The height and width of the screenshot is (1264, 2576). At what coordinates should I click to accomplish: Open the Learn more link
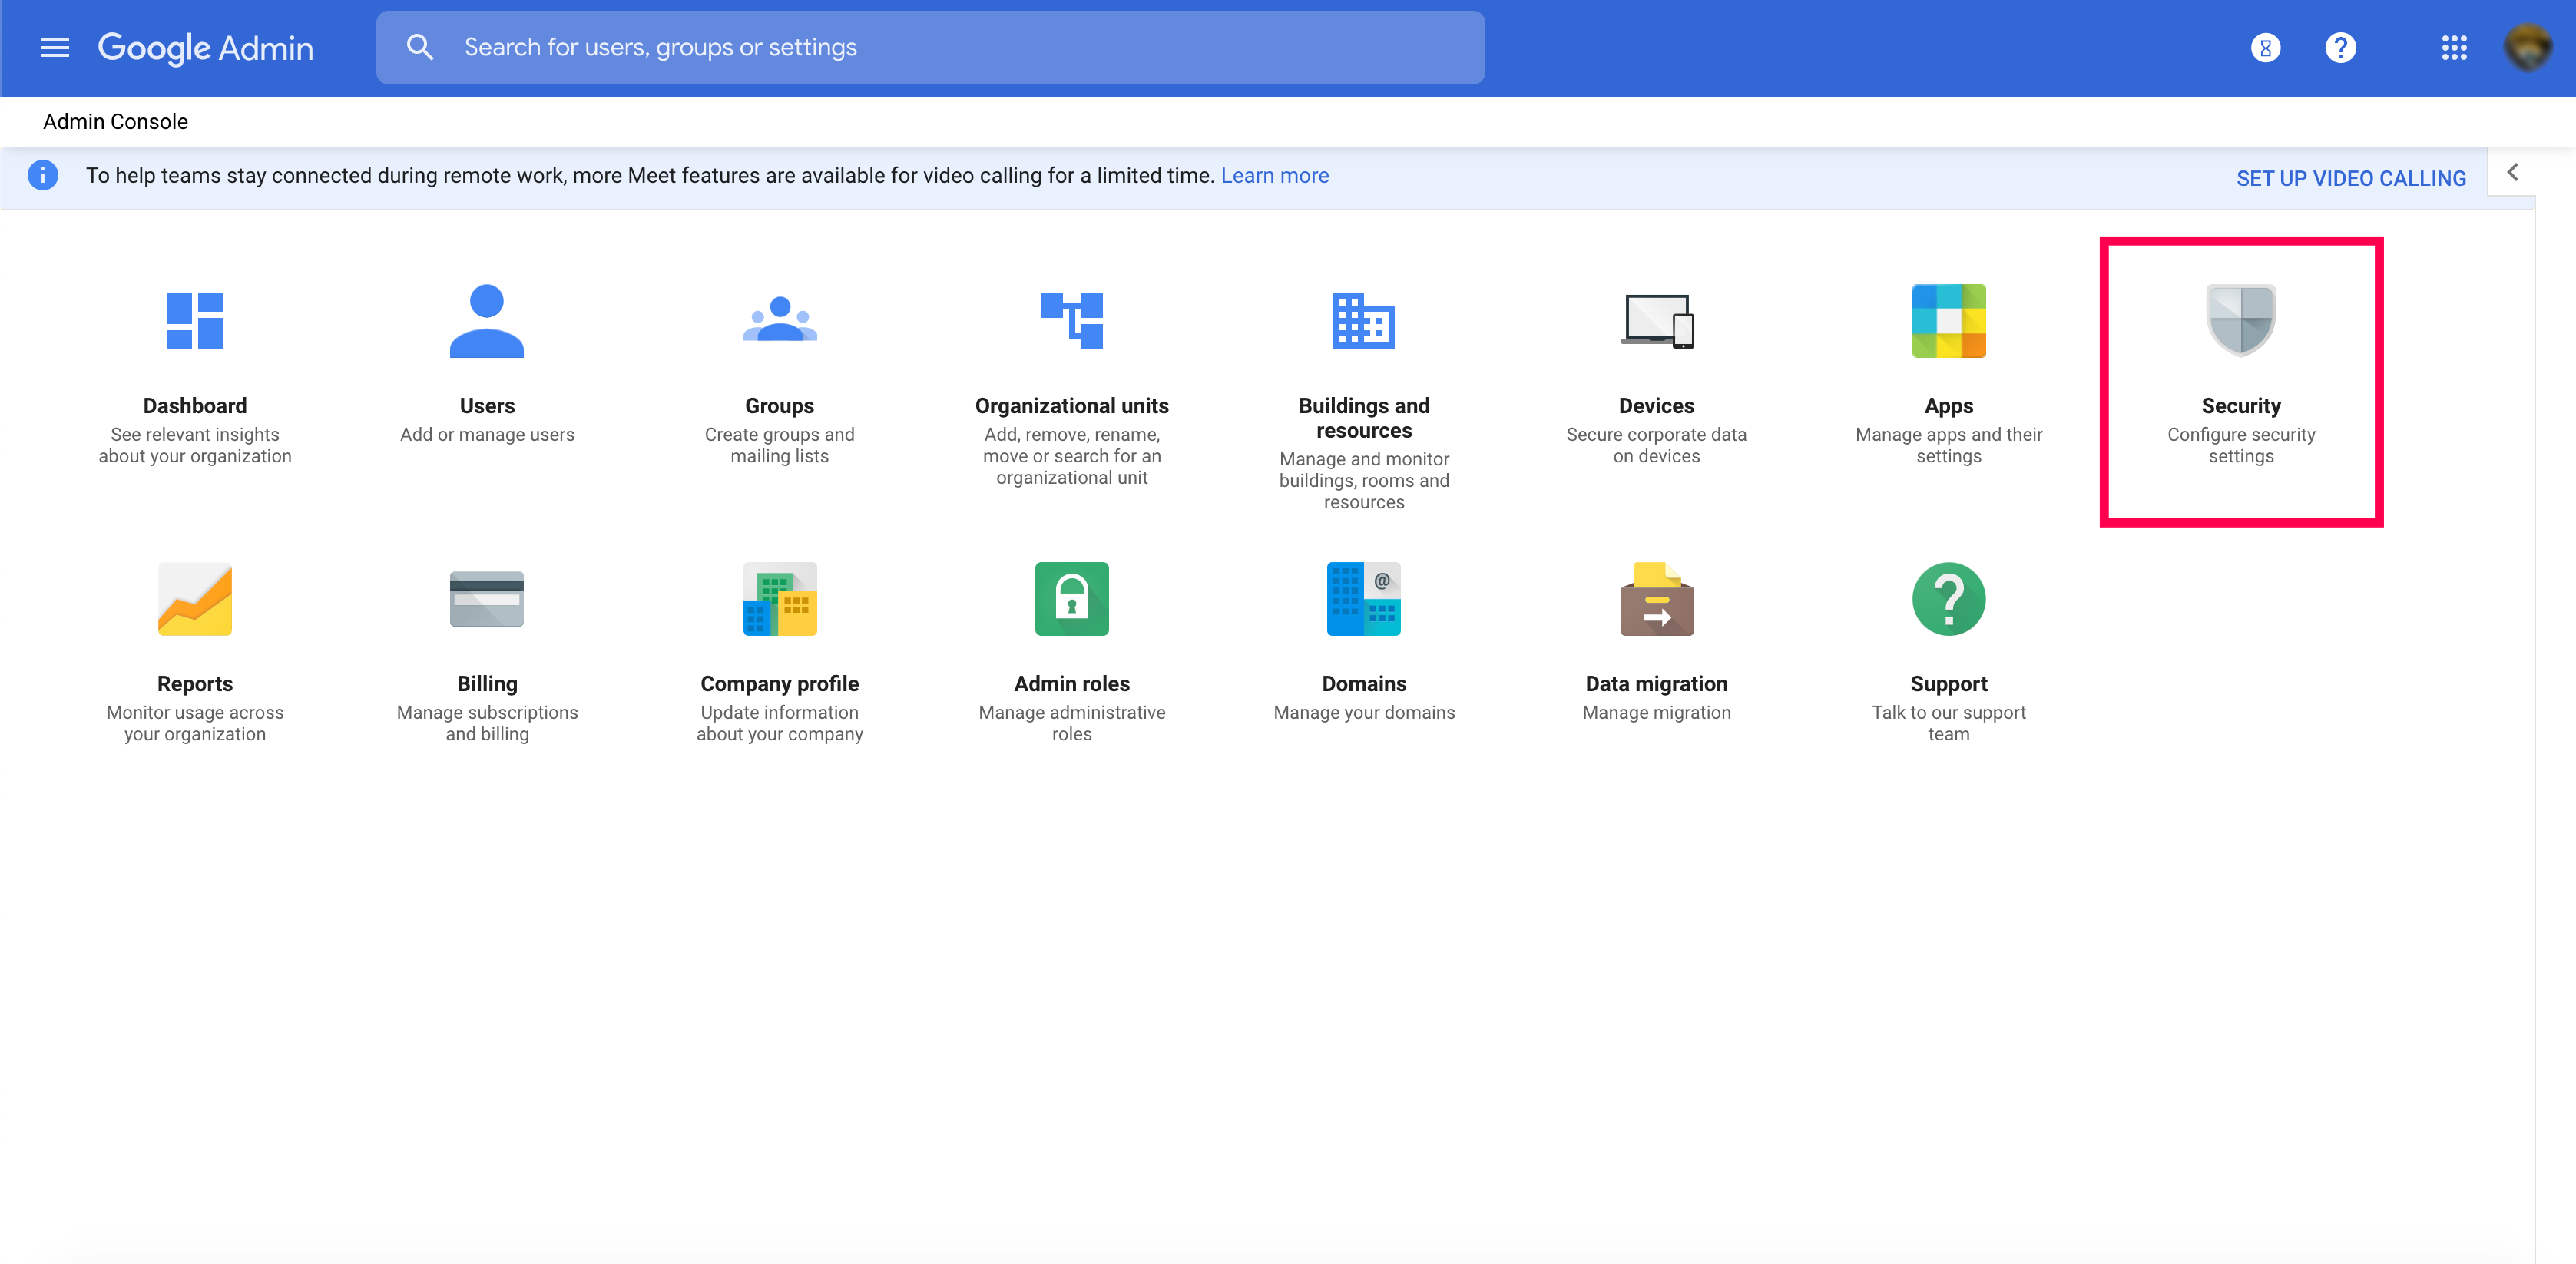pos(1274,175)
